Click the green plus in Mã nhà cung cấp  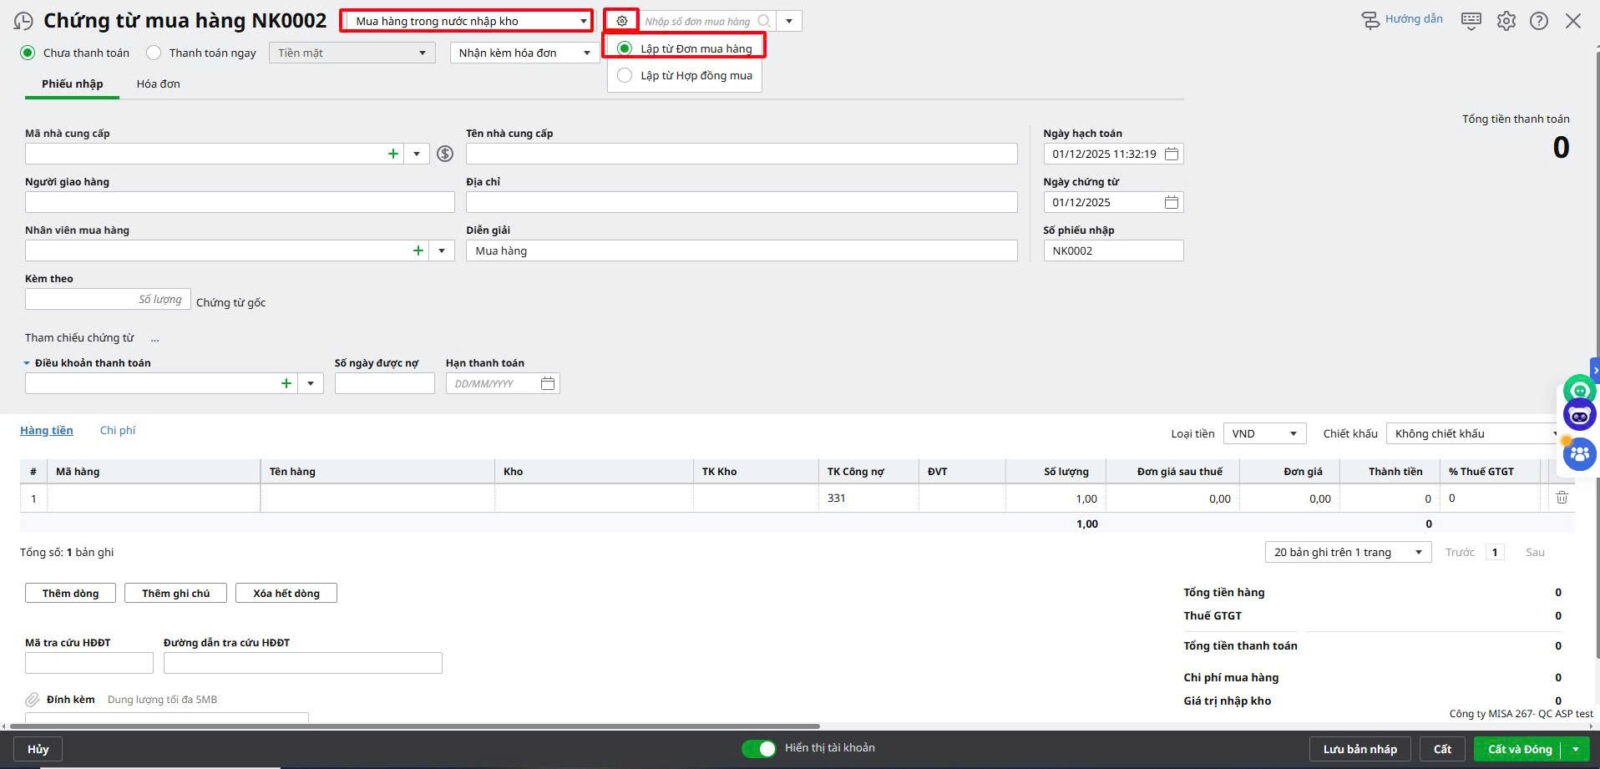393,154
